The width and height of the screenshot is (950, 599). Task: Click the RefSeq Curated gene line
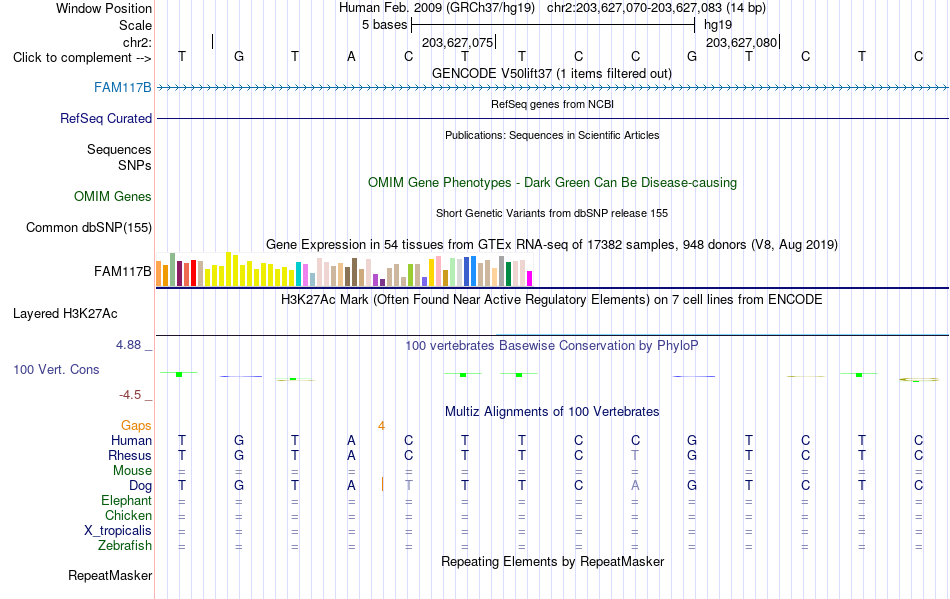point(553,119)
